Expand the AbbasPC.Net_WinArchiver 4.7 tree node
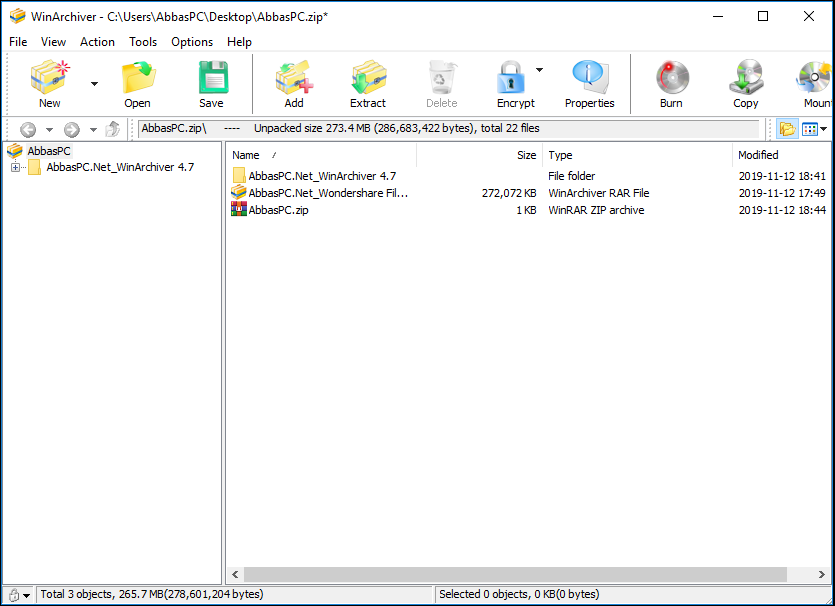The image size is (835, 606). click(15, 168)
